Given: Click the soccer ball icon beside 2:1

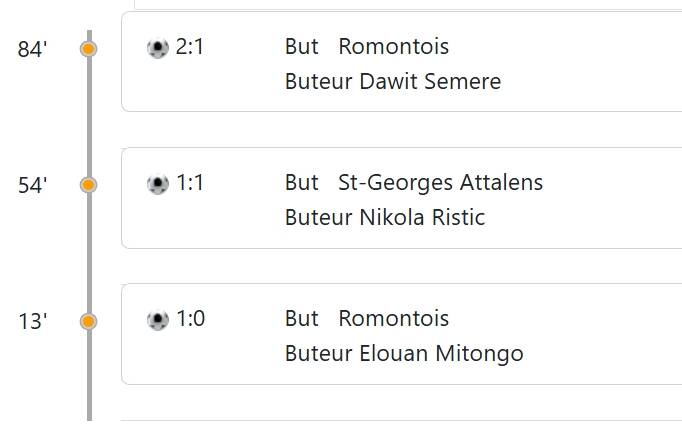Looking at the screenshot, I should 158,48.
